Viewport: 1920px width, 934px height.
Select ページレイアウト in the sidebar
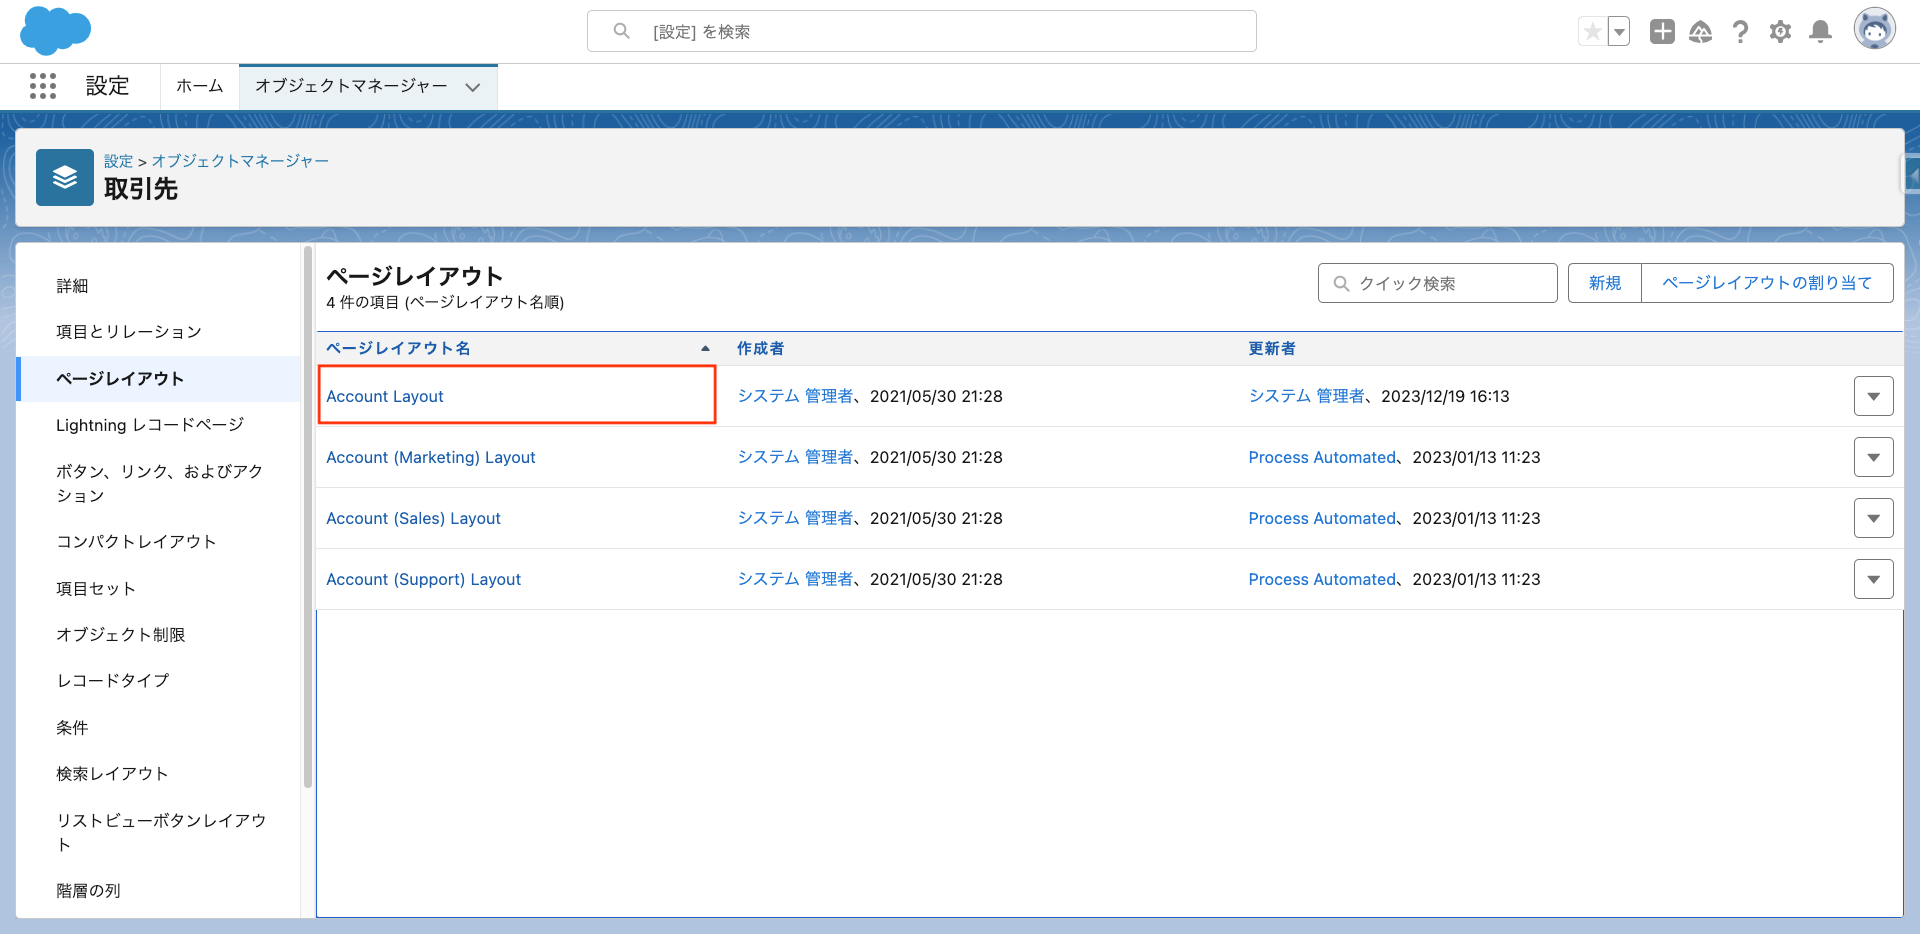pos(120,379)
